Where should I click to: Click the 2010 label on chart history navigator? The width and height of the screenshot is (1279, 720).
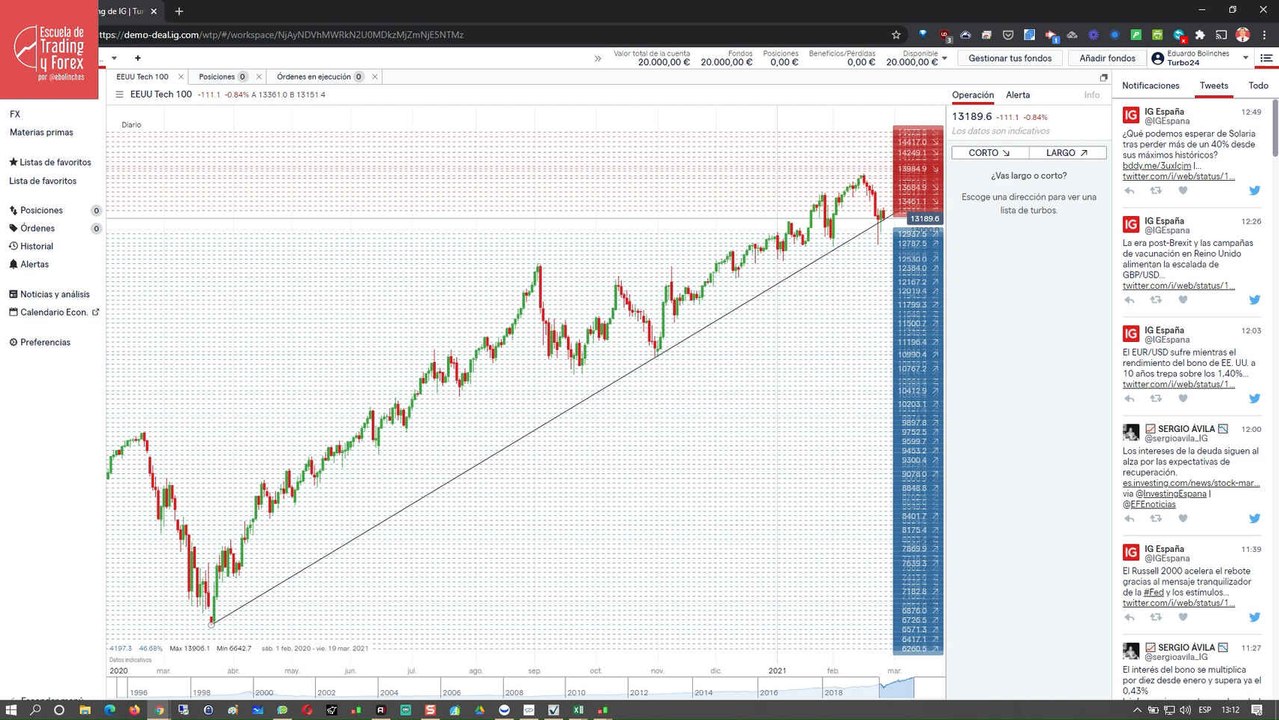point(576,692)
